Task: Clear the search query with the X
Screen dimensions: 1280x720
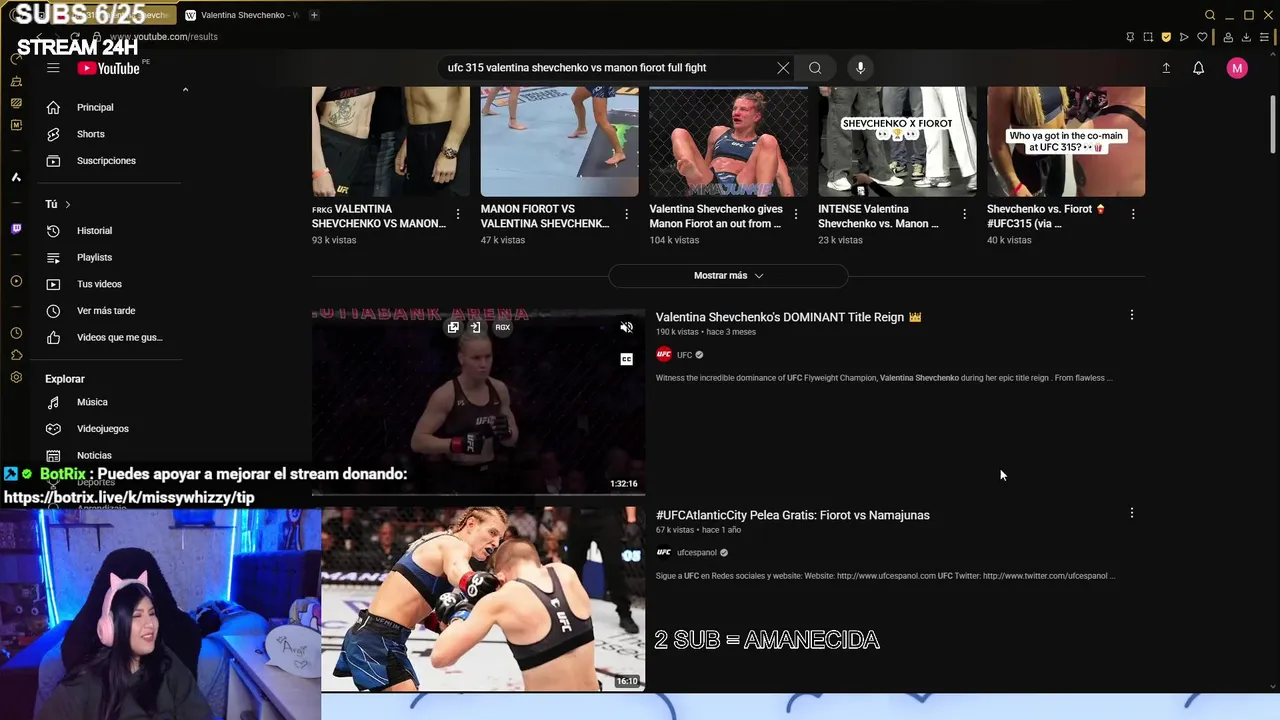Action: tap(783, 68)
